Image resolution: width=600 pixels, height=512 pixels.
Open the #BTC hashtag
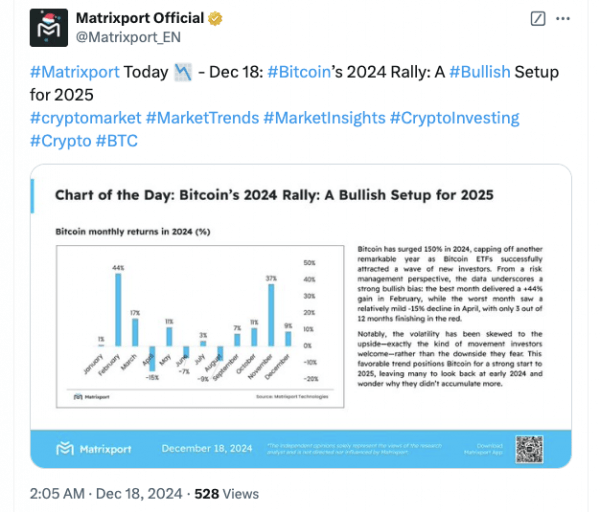117,140
